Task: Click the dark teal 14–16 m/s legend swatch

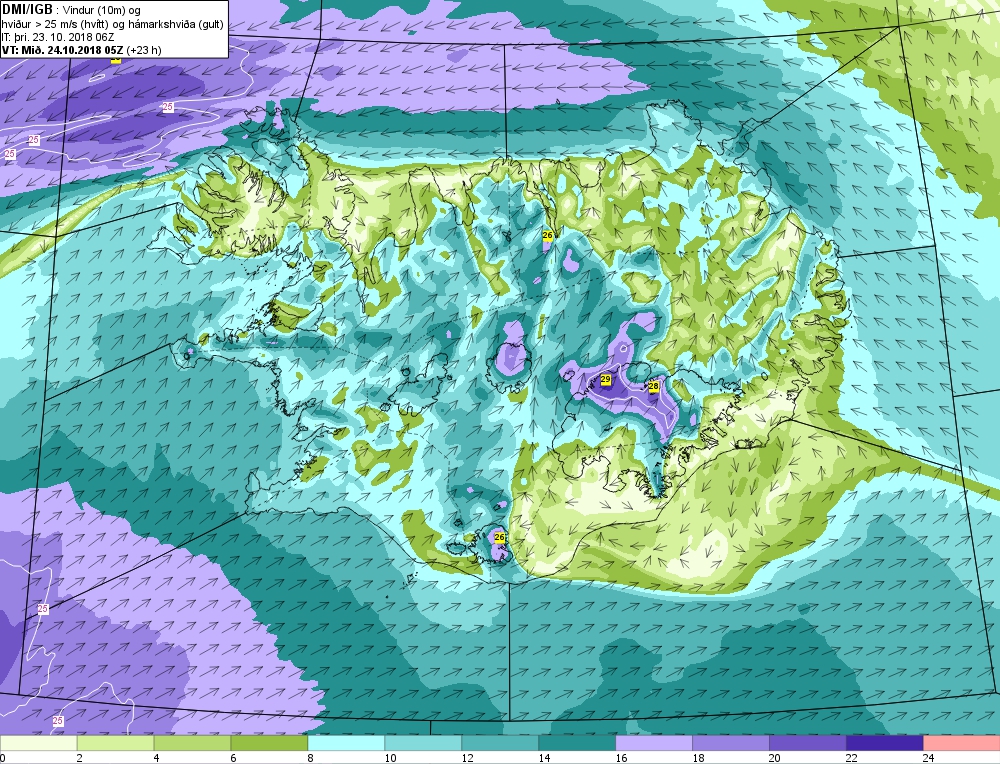Action: 577,743
